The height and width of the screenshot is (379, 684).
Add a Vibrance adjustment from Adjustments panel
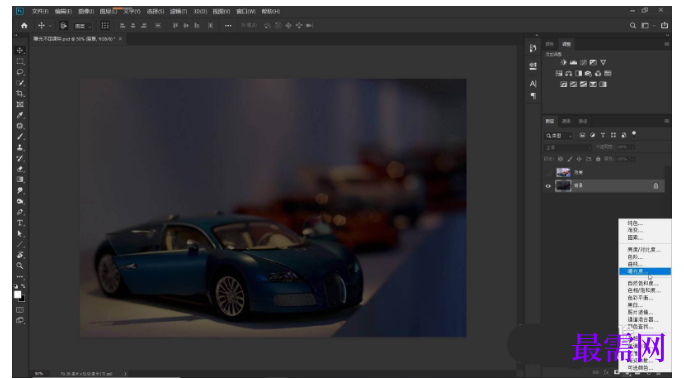[x=603, y=62]
